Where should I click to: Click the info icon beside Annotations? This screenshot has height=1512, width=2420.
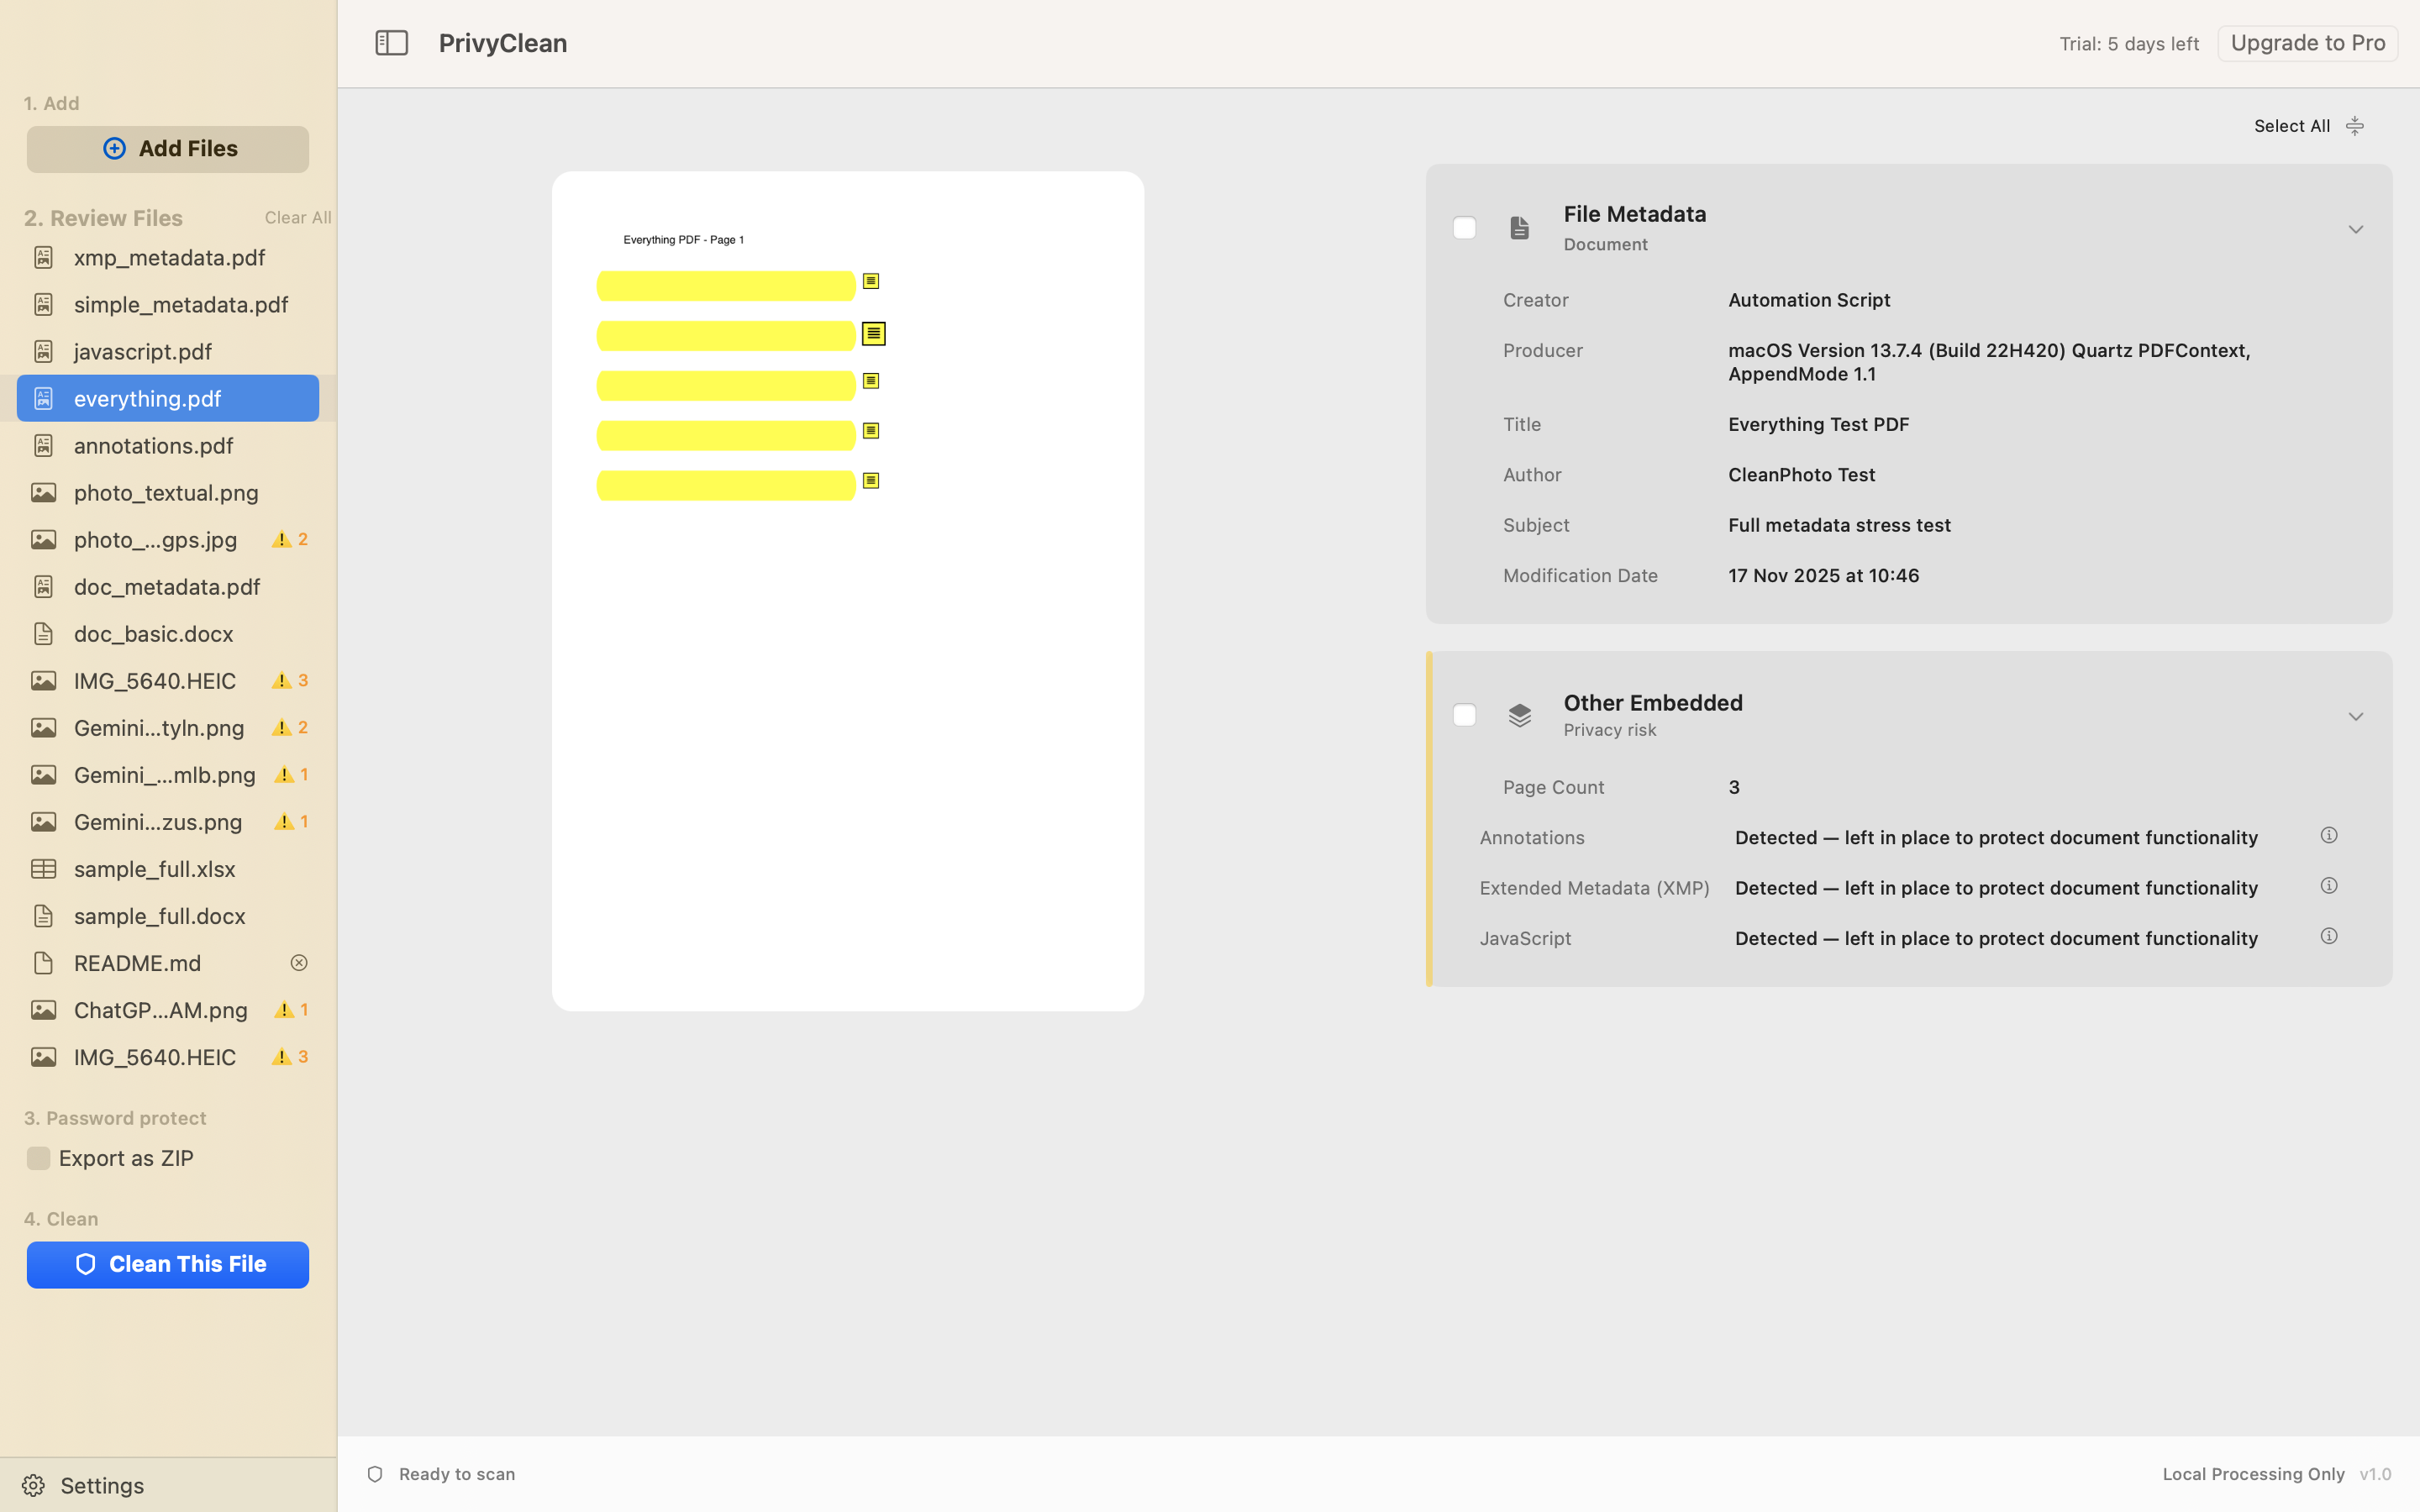click(2328, 835)
